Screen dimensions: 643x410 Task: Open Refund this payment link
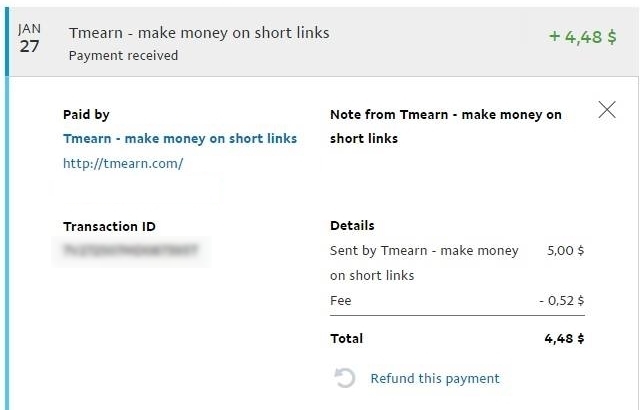(435, 378)
